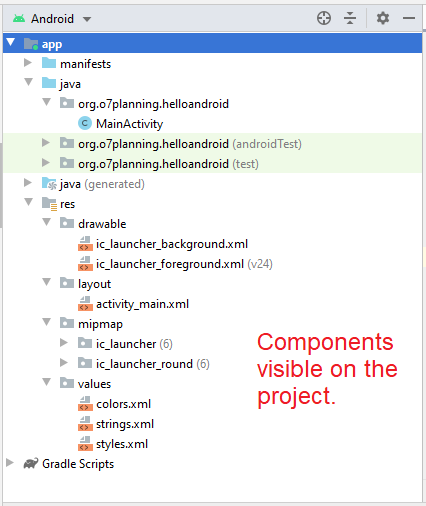Viewport: 426px width, 506px height.
Task: Click the Collapse All icon in header
Action: [x=350, y=18]
